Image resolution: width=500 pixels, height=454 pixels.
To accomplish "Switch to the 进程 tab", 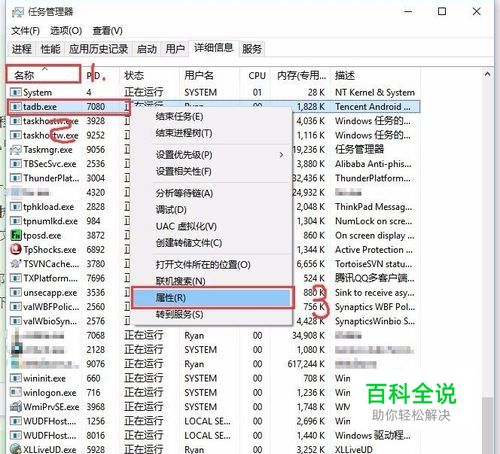I will (x=22, y=49).
